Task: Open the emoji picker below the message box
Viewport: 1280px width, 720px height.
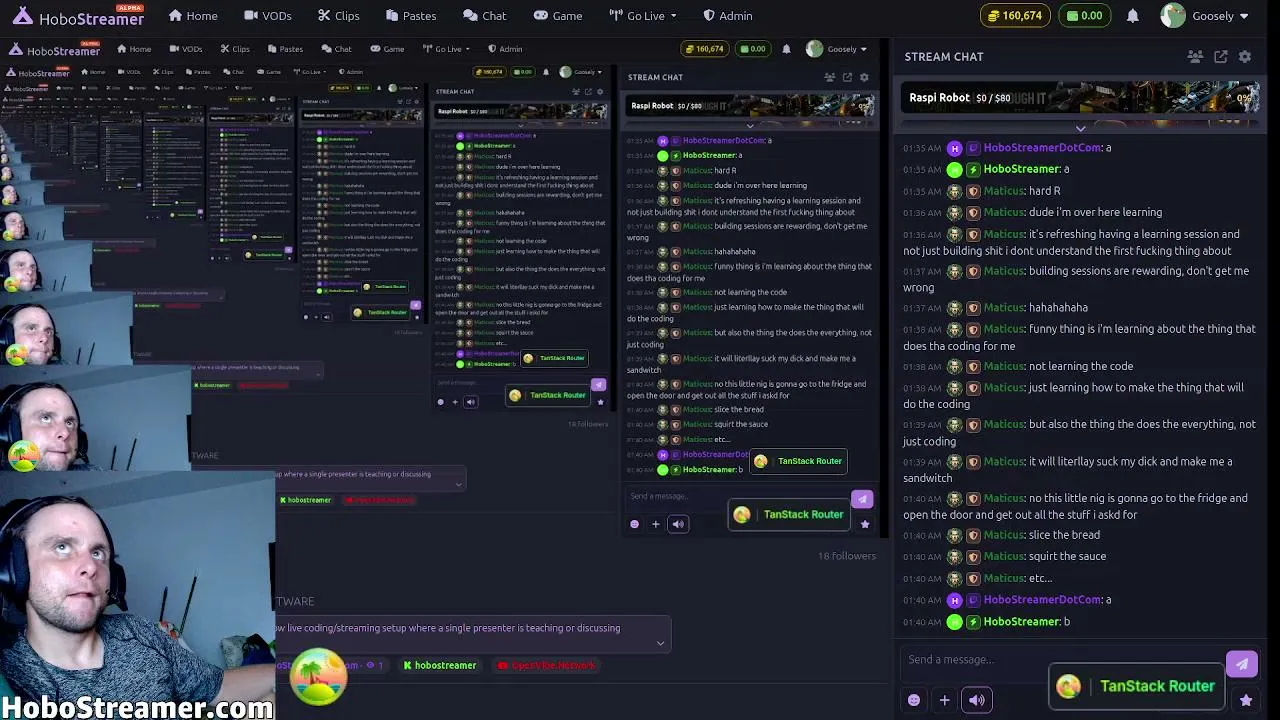Action: coord(914,700)
